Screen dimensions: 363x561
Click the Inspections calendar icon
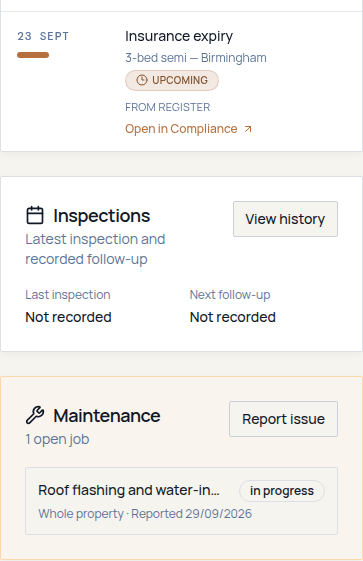point(35,215)
